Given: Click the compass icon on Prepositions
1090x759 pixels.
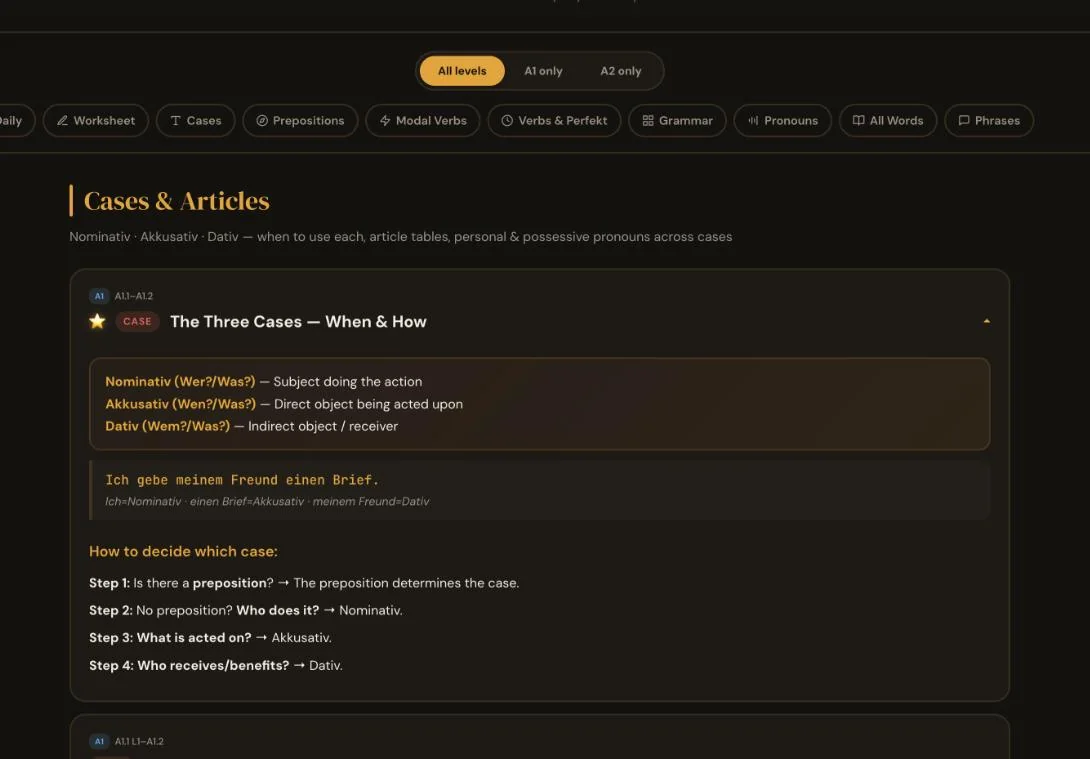Looking at the screenshot, I should click(x=262, y=120).
